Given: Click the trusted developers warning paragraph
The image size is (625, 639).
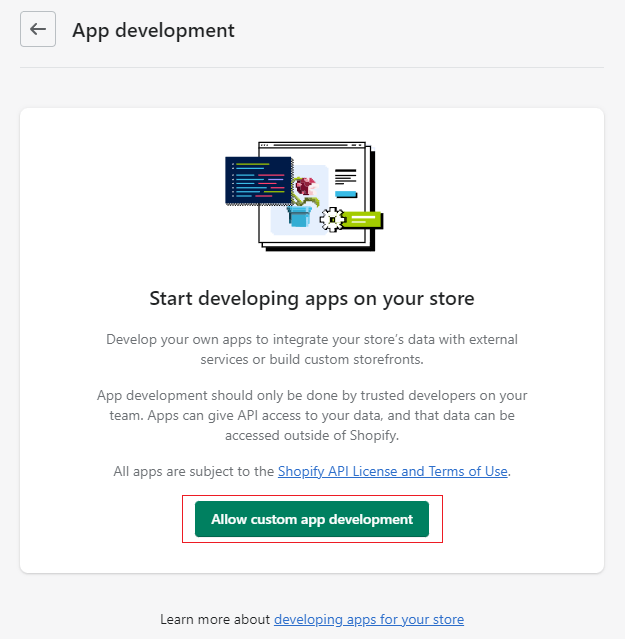Looking at the screenshot, I should 312,415.
